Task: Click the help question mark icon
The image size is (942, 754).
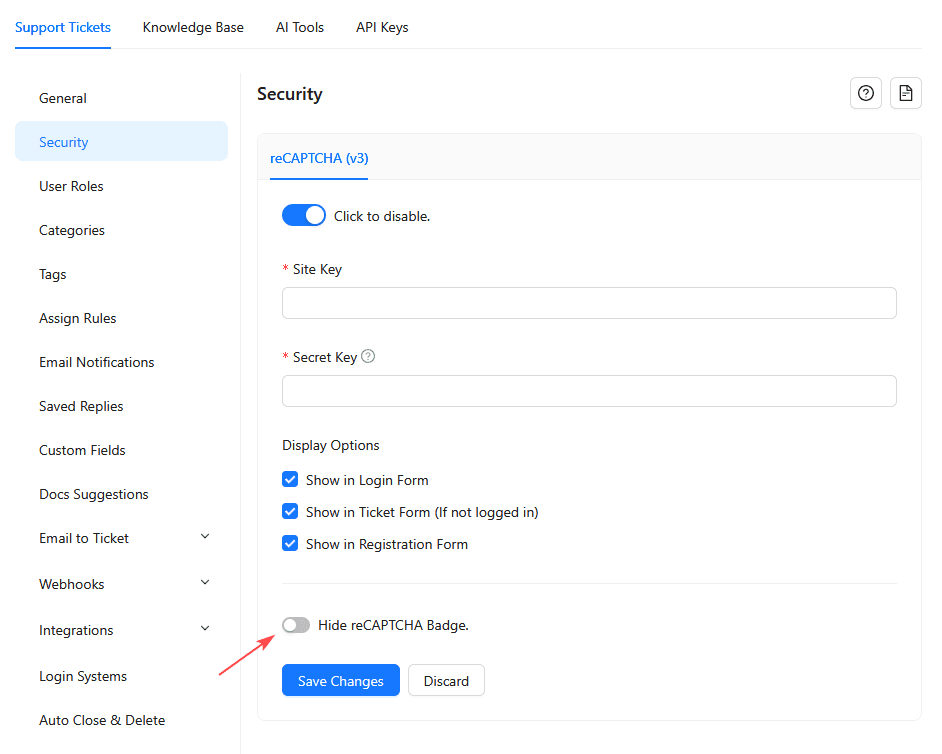Action: 866,93
